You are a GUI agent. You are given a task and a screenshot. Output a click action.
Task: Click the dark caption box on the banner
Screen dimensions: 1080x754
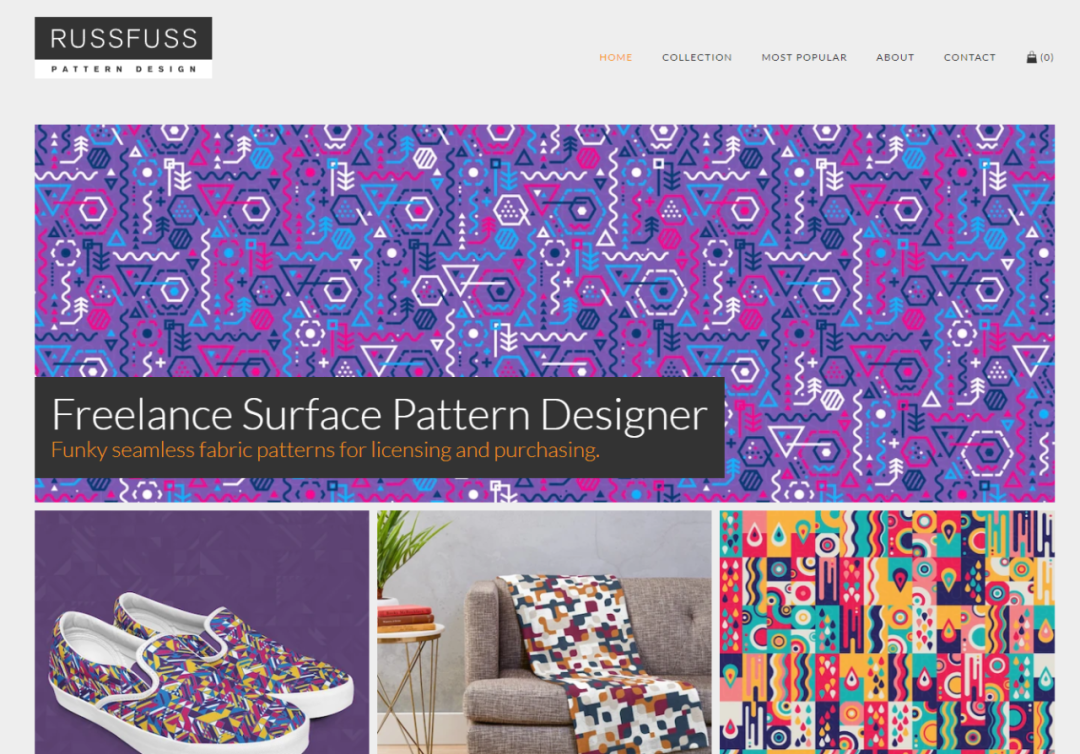(x=380, y=427)
